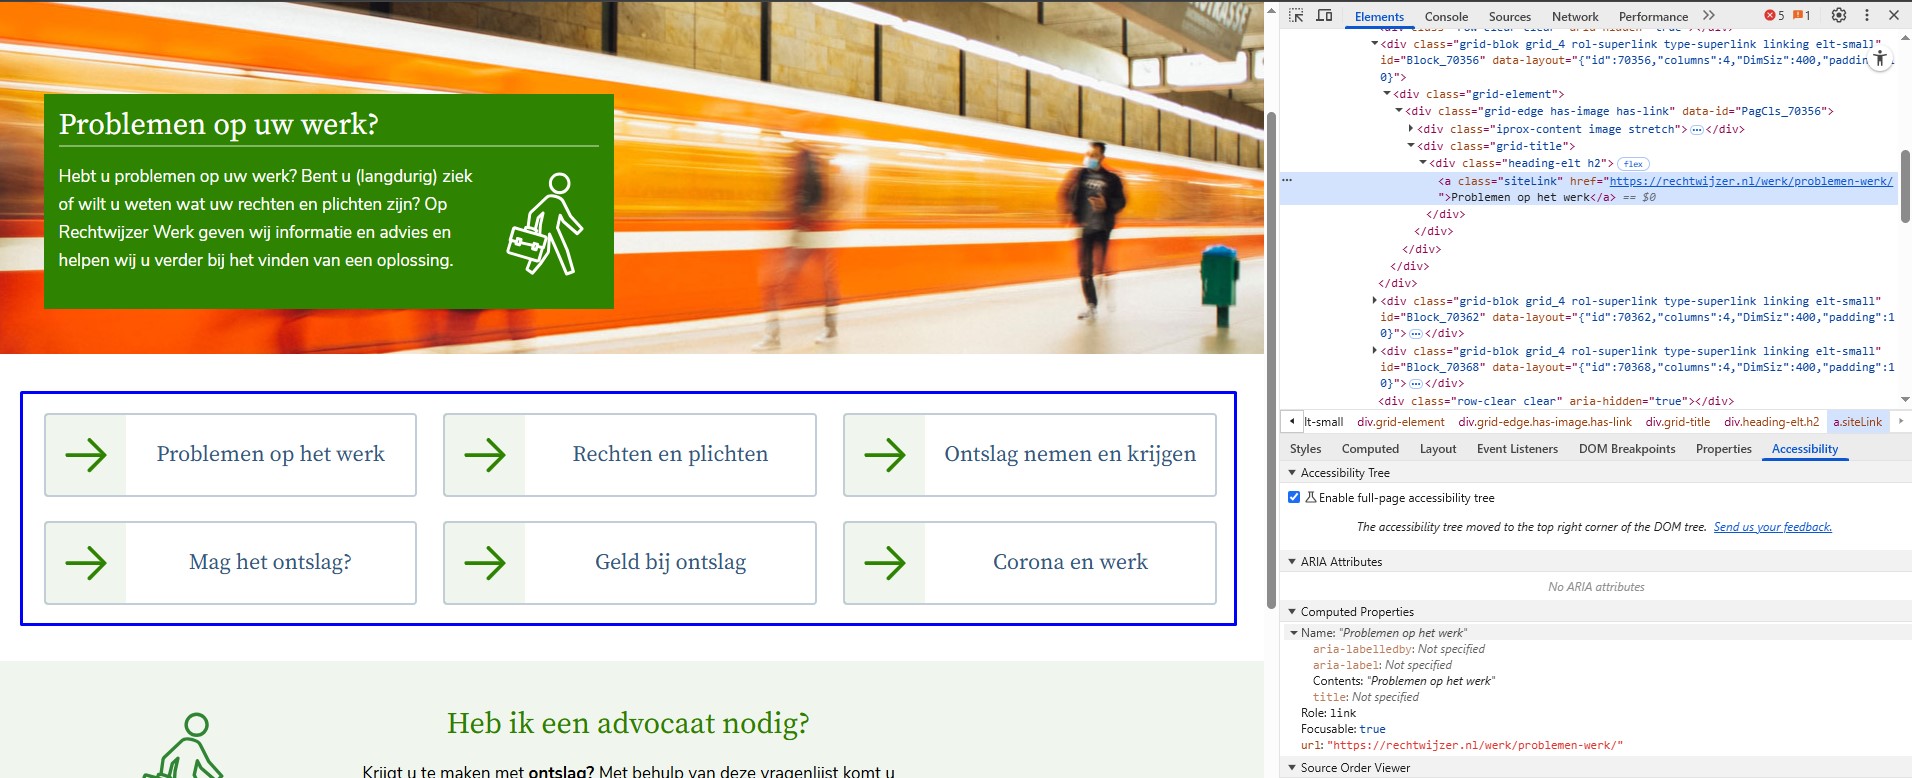Image resolution: width=1912 pixels, height=778 pixels.
Task: Click the arrow icon beside Ontslag nemen en krijgen
Action: (885, 455)
